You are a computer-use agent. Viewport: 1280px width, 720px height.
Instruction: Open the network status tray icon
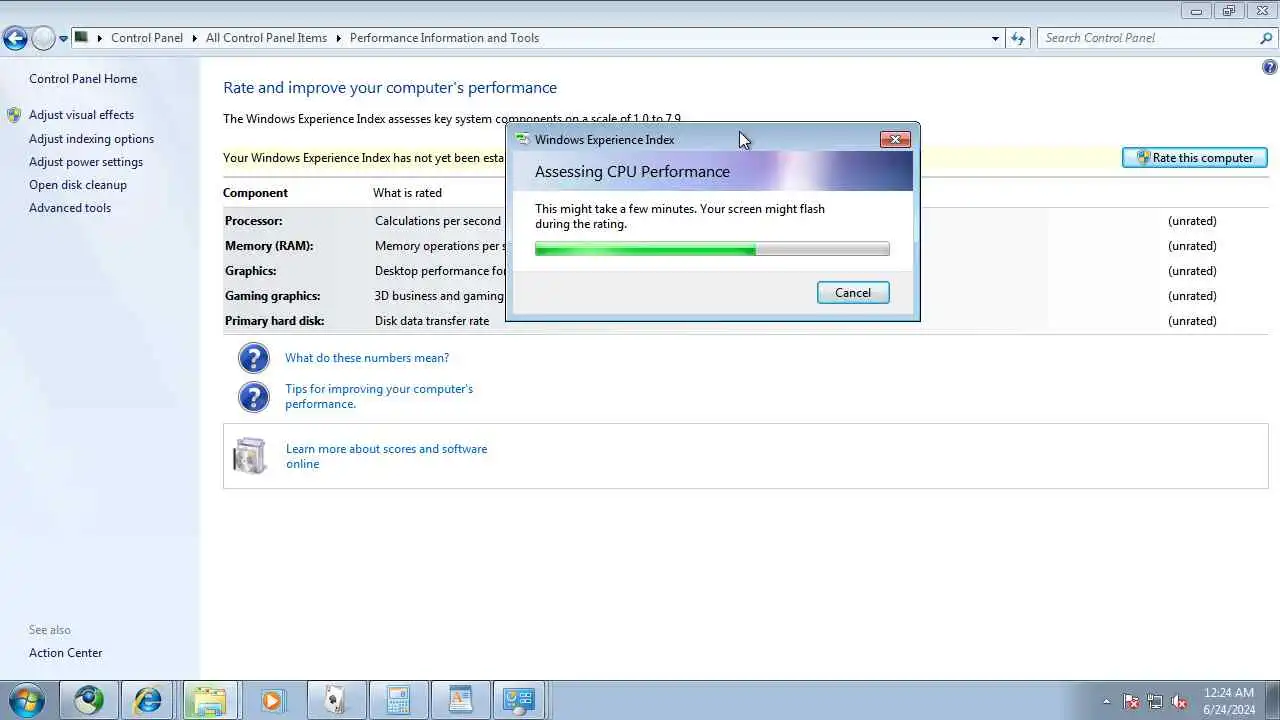[x=1155, y=701]
